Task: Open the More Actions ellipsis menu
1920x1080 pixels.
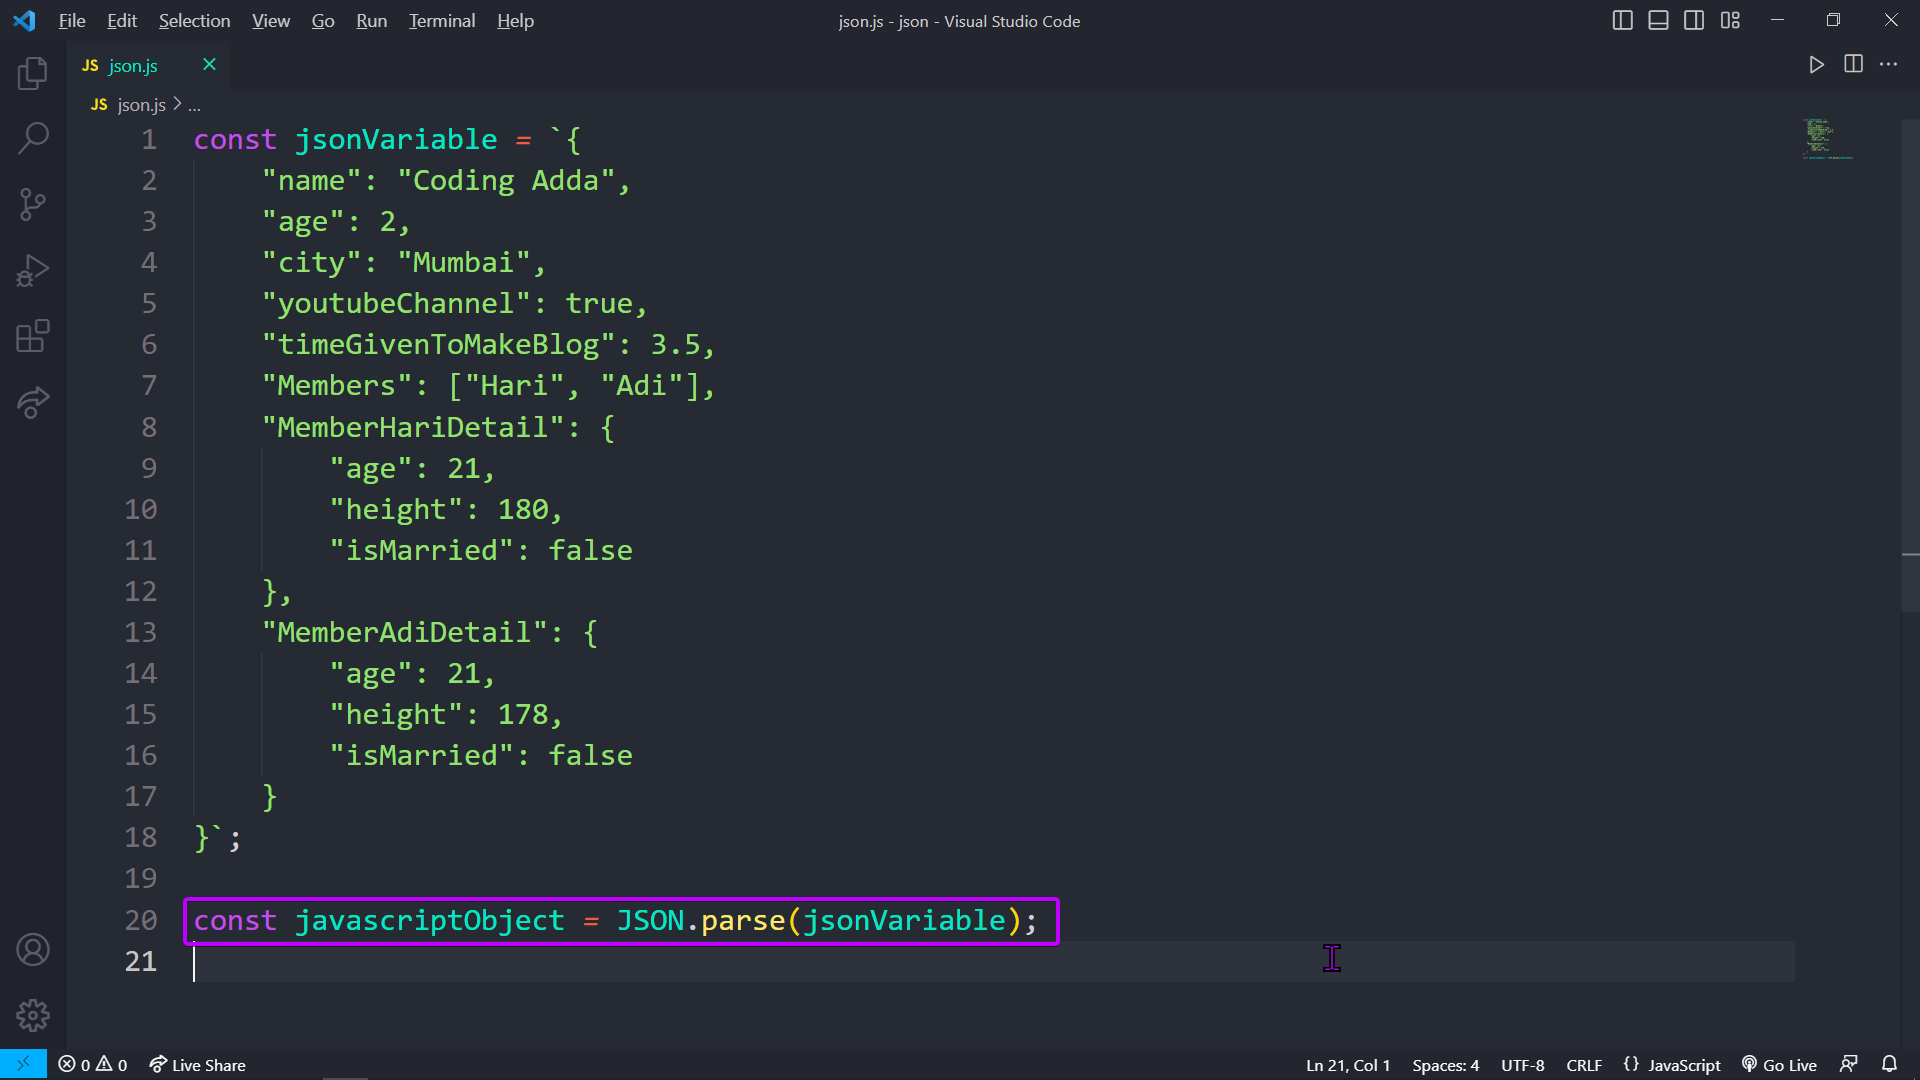Action: [x=1888, y=64]
